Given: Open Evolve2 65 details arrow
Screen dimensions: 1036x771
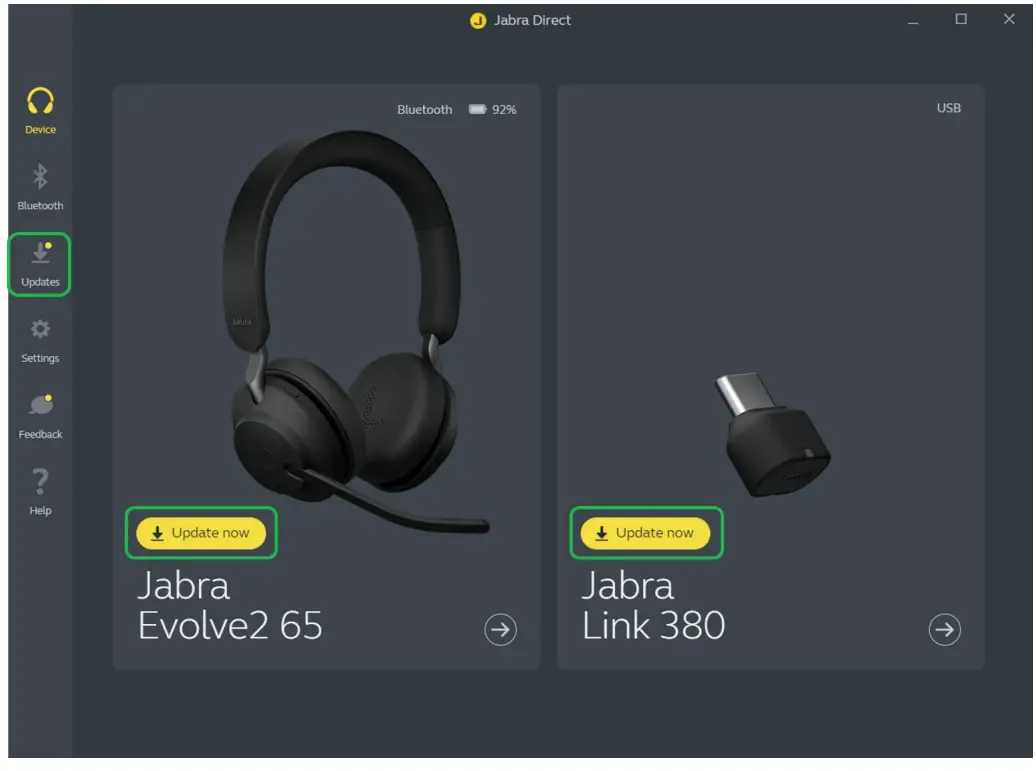Looking at the screenshot, I should [x=500, y=630].
